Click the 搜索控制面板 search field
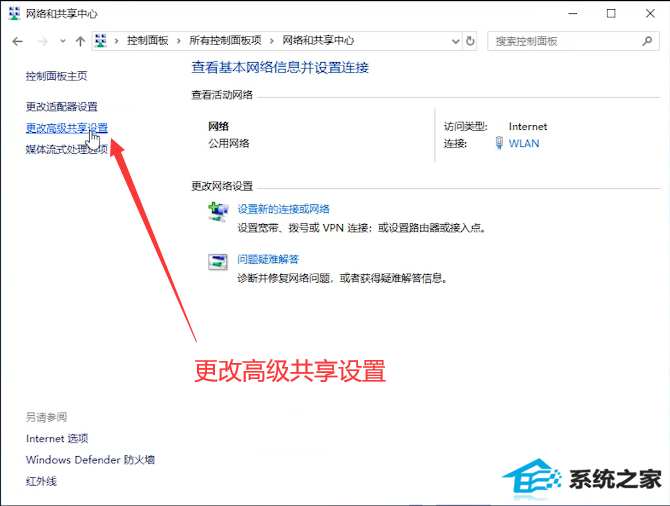The height and width of the screenshot is (506, 670). 573,41
